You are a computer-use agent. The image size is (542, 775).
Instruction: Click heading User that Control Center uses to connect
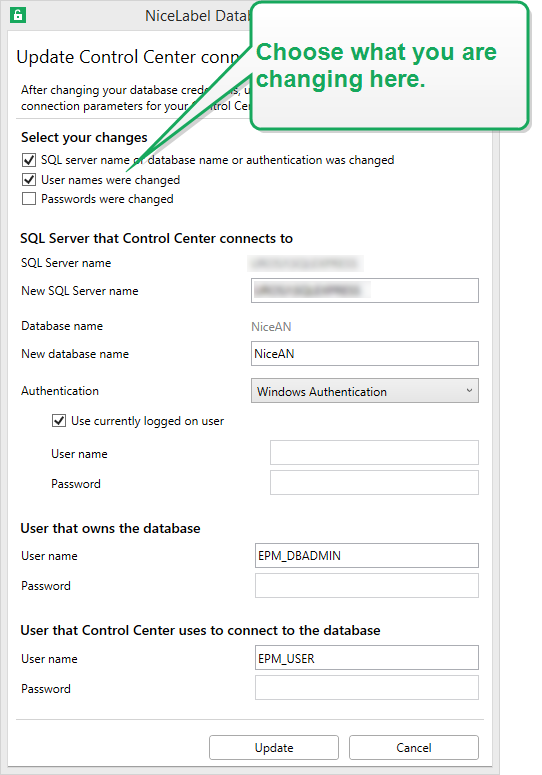(x=200, y=631)
